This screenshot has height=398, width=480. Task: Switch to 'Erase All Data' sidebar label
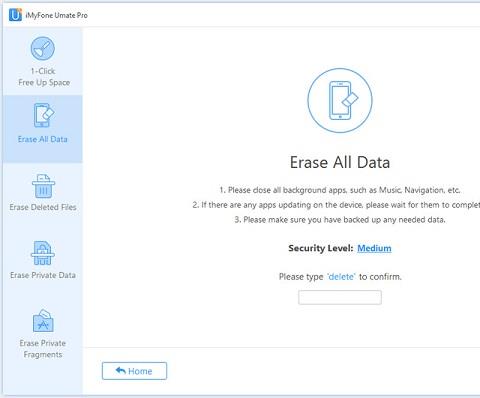(43, 139)
